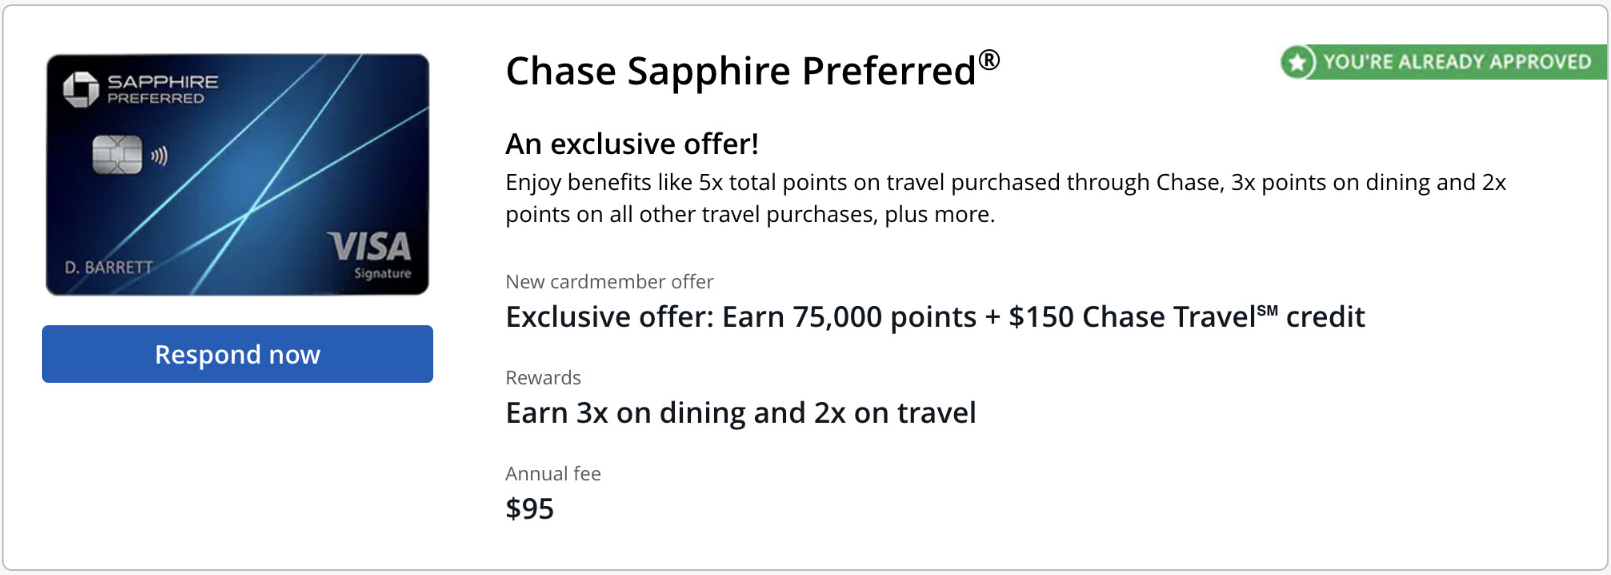This screenshot has width=1611, height=575.
Task: Click "Earn 3x on dining and 2x on travel"
Action: (740, 413)
